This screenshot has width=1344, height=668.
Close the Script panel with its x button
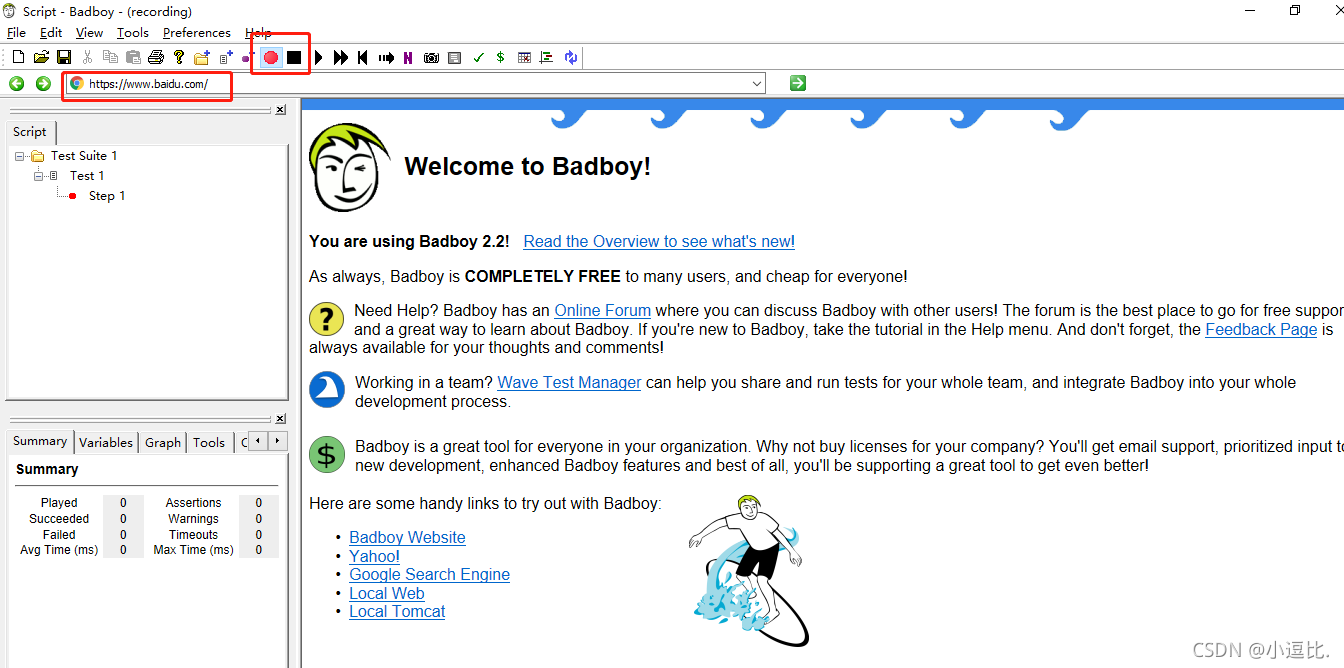pos(280,110)
